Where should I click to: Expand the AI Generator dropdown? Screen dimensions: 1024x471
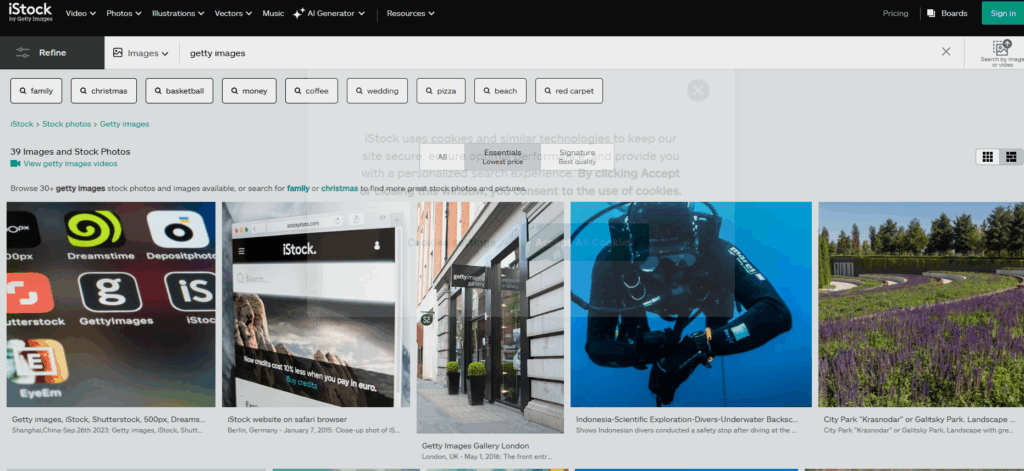pos(330,13)
